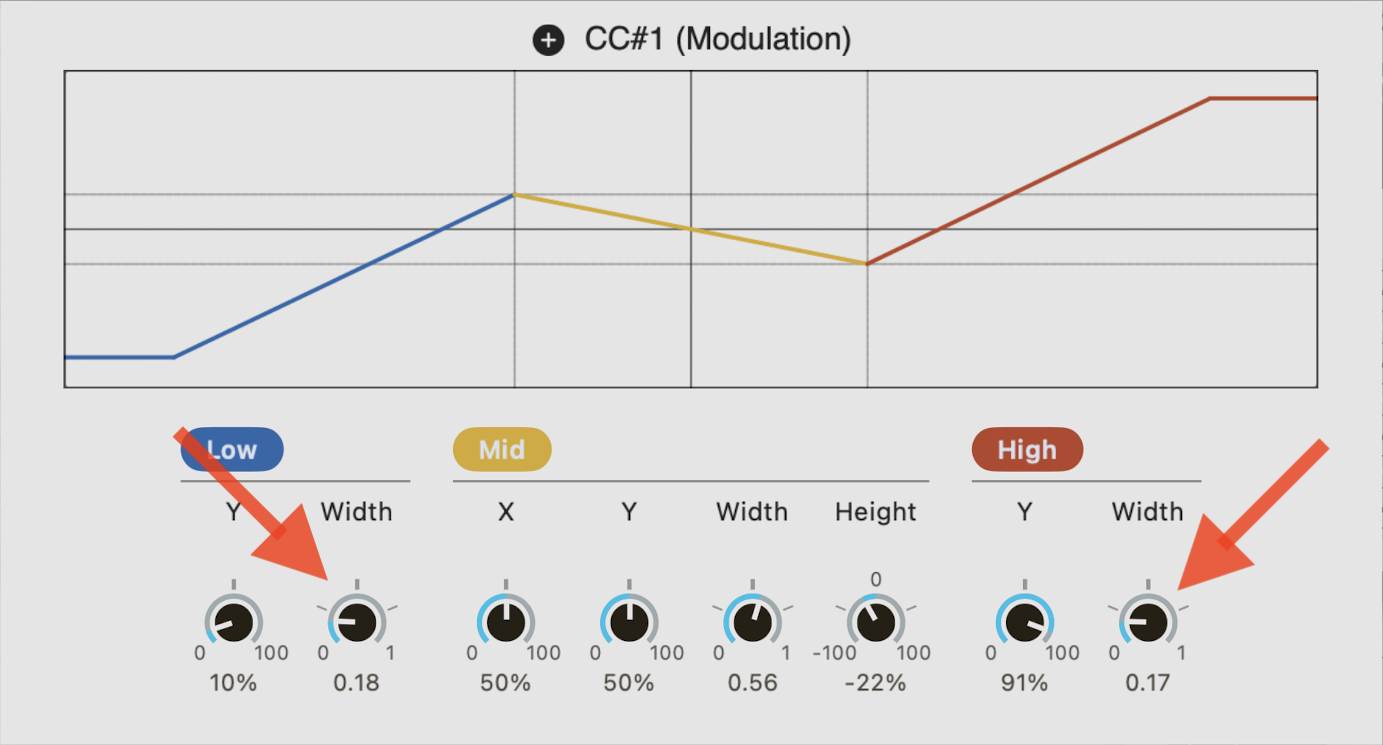This screenshot has height=745, width=1383.
Task: Click the High Width knob
Action: click(1148, 622)
